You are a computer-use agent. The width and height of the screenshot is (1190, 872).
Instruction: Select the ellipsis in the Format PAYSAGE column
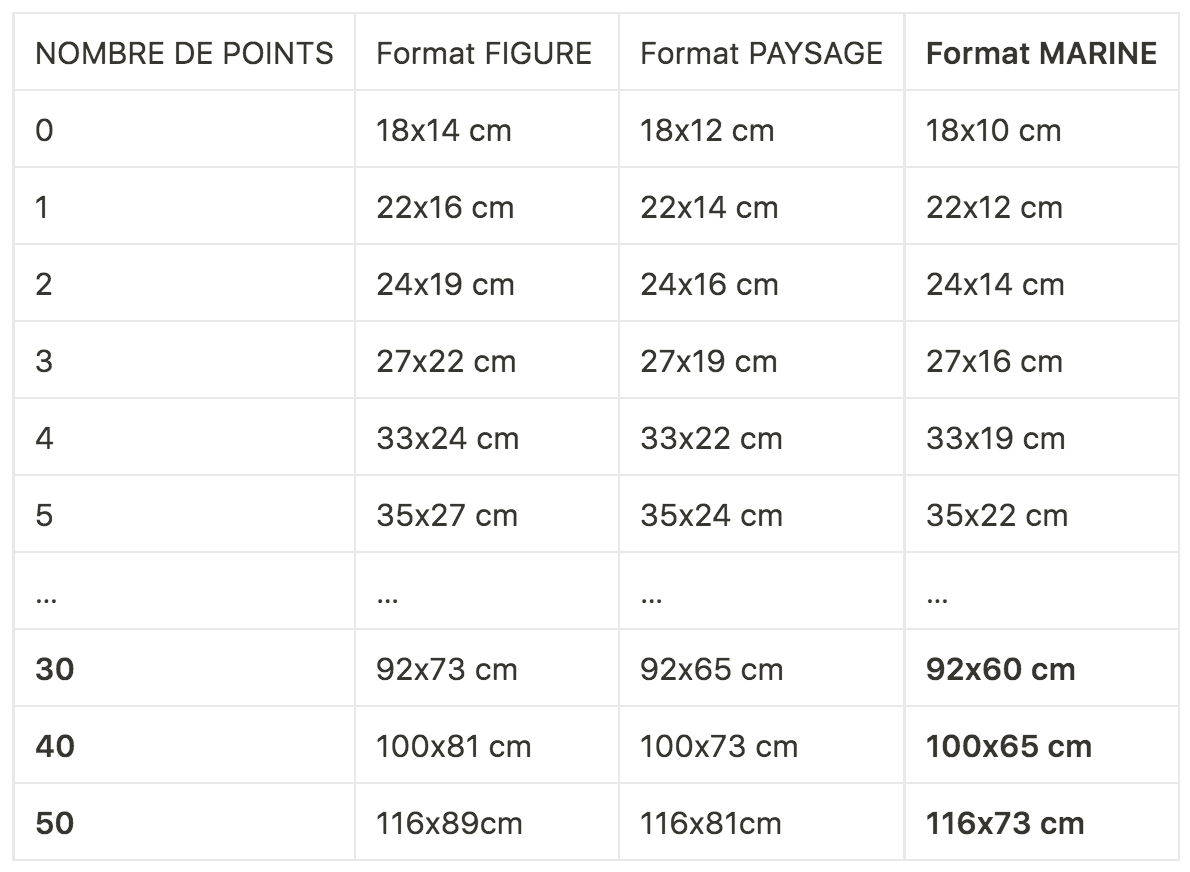(651, 597)
